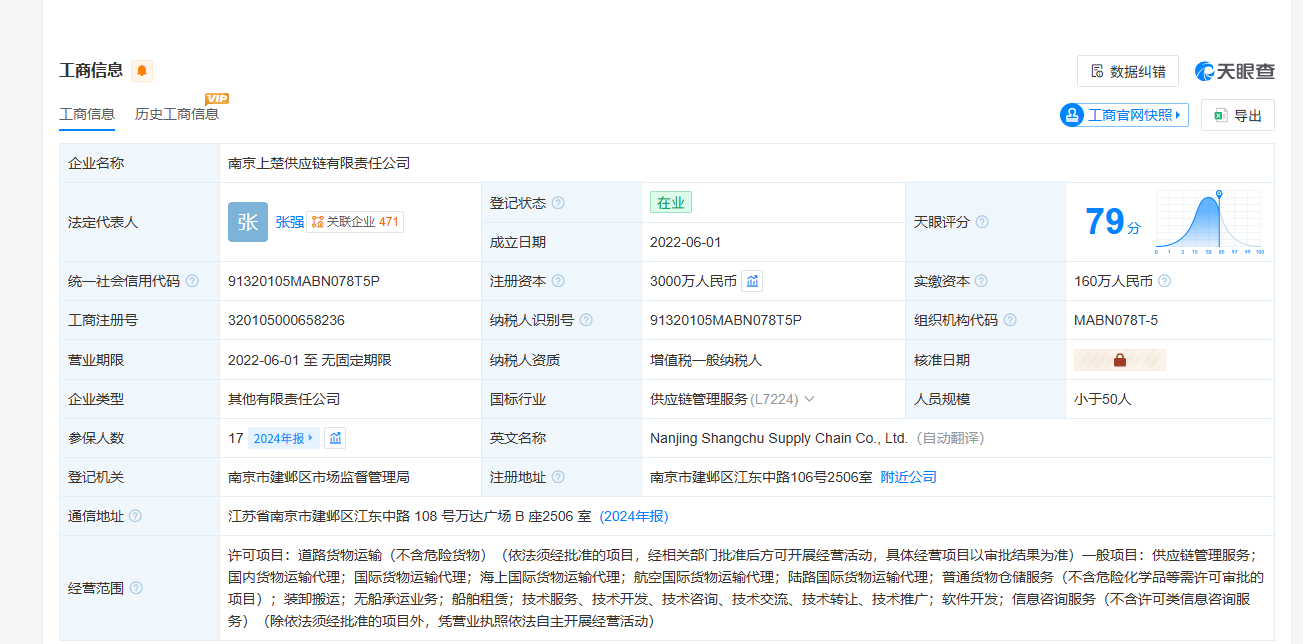The height and width of the screenshot is (644, 1303).
Task: Expand the 国标行业 供应链管理服务 dropdown arrow
Action: 809,399
